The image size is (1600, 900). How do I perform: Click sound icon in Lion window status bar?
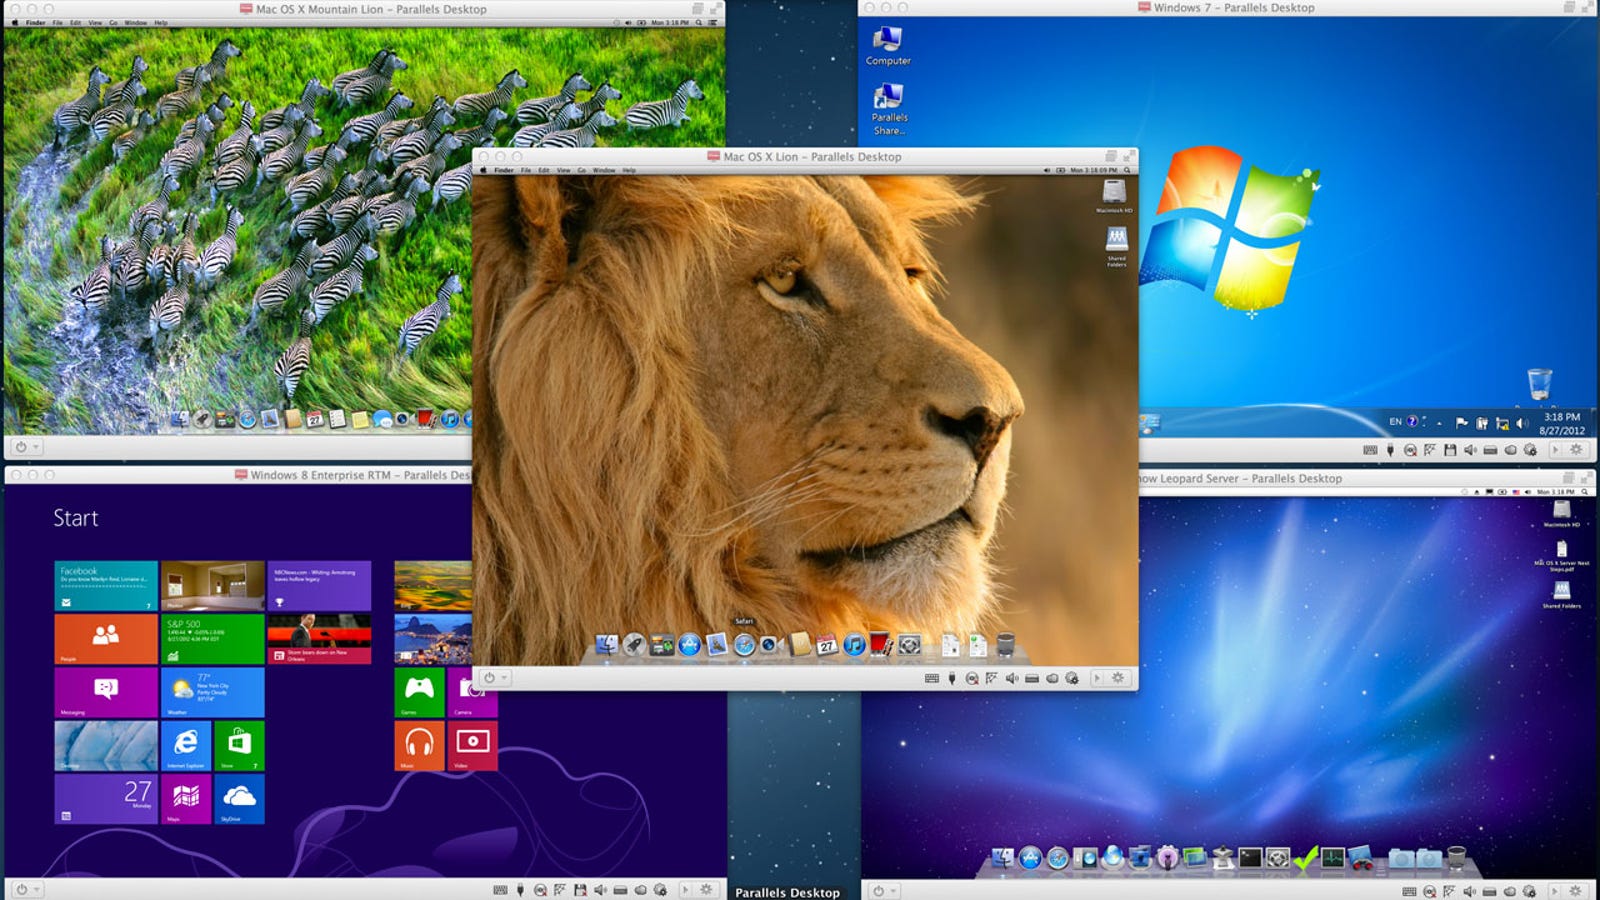click(1011, 678)
